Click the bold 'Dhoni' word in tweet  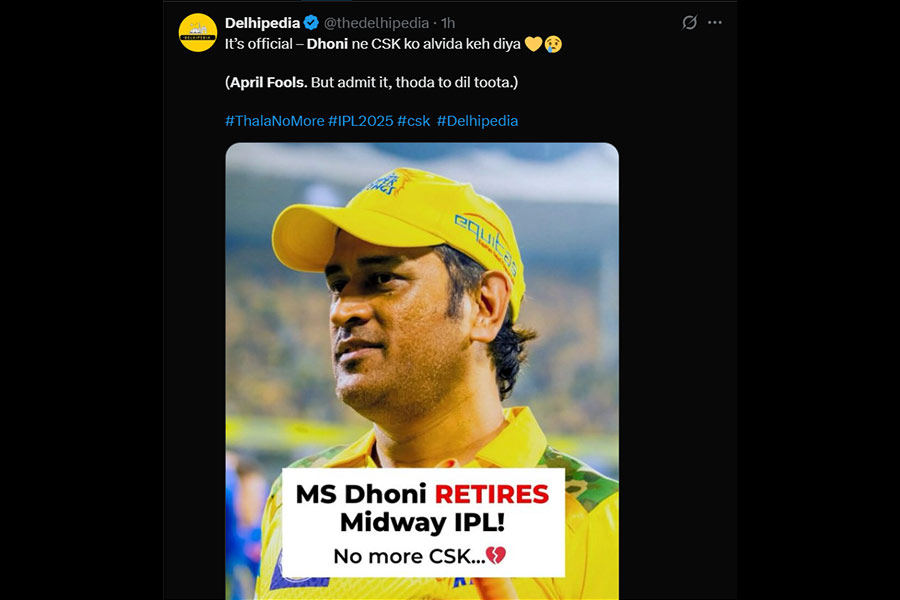329,45
